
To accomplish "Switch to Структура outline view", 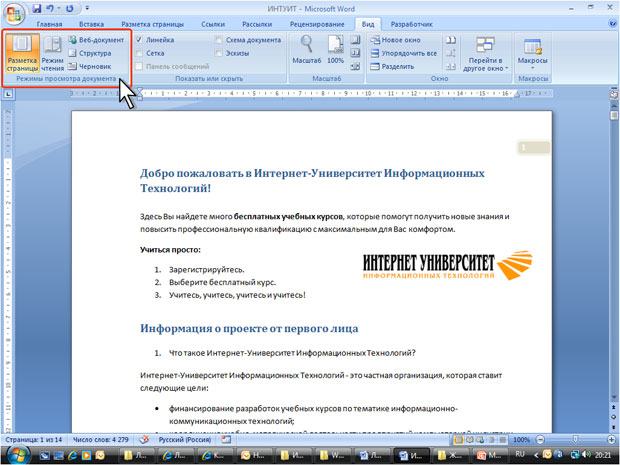I will [x=90, y=53].
